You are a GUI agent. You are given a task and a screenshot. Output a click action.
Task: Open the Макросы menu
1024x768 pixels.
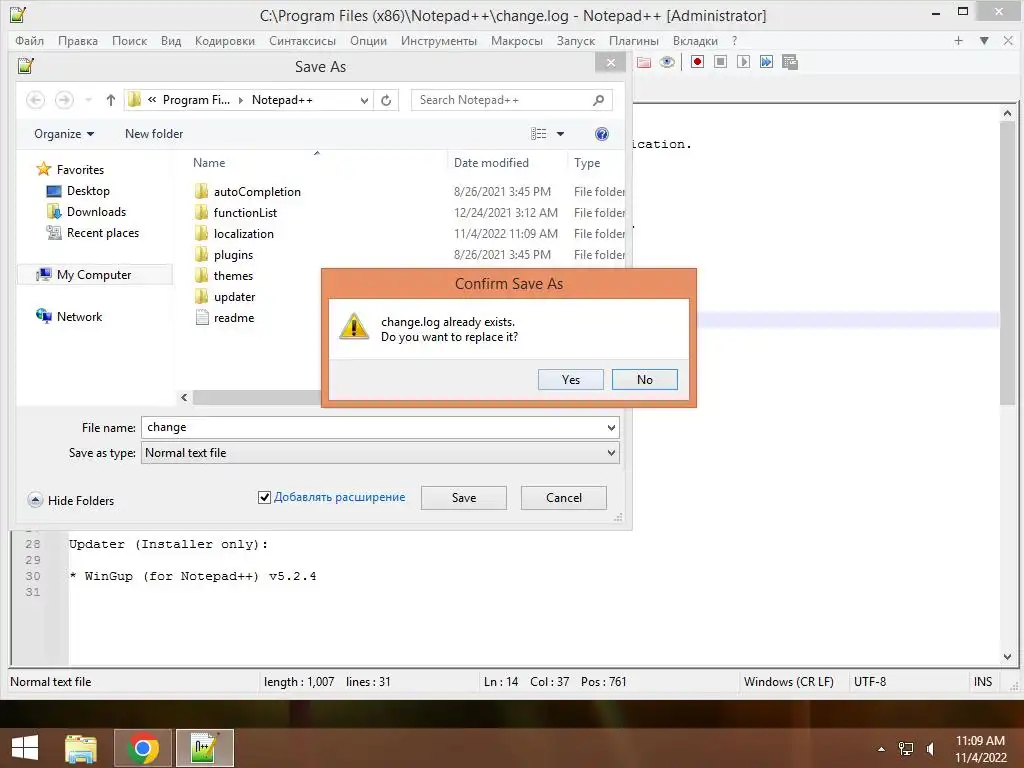(517, 40)
